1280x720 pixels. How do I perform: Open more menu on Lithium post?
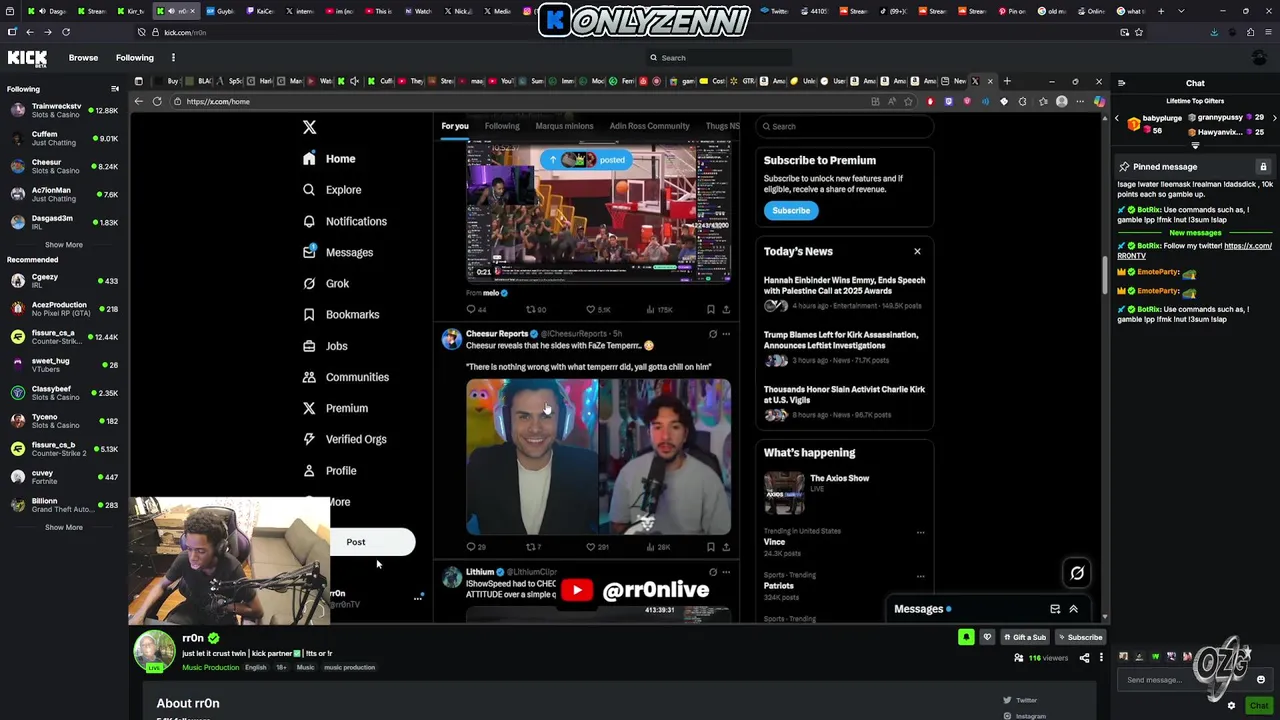(x=726, y=572)
